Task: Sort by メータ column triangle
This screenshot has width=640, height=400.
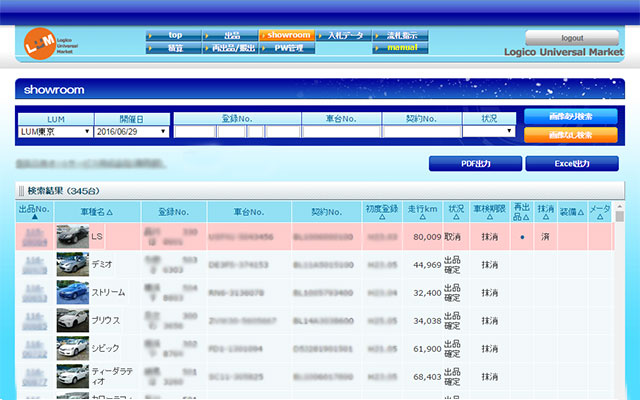Action: point(600,217)
